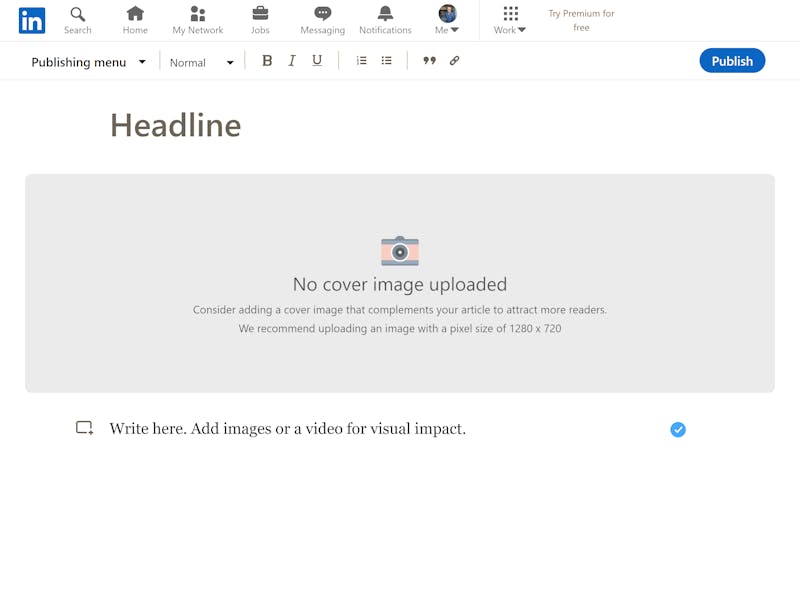This screenshot has width=800, height=600.
Task: Expand the Work dropdown arrow
Action: click(521, 30)
